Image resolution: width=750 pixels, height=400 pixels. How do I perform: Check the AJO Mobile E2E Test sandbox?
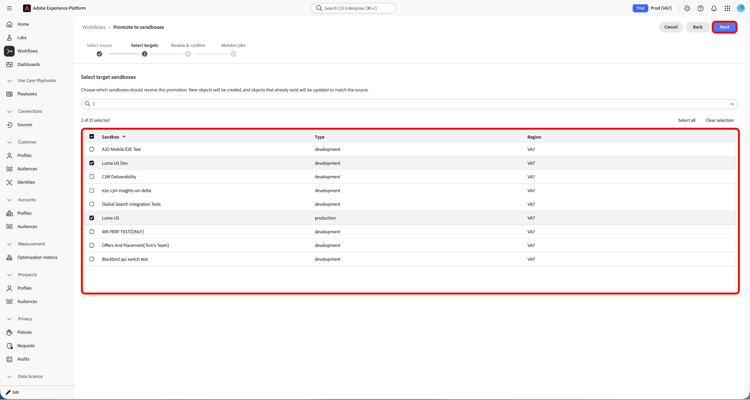[92, 149]
